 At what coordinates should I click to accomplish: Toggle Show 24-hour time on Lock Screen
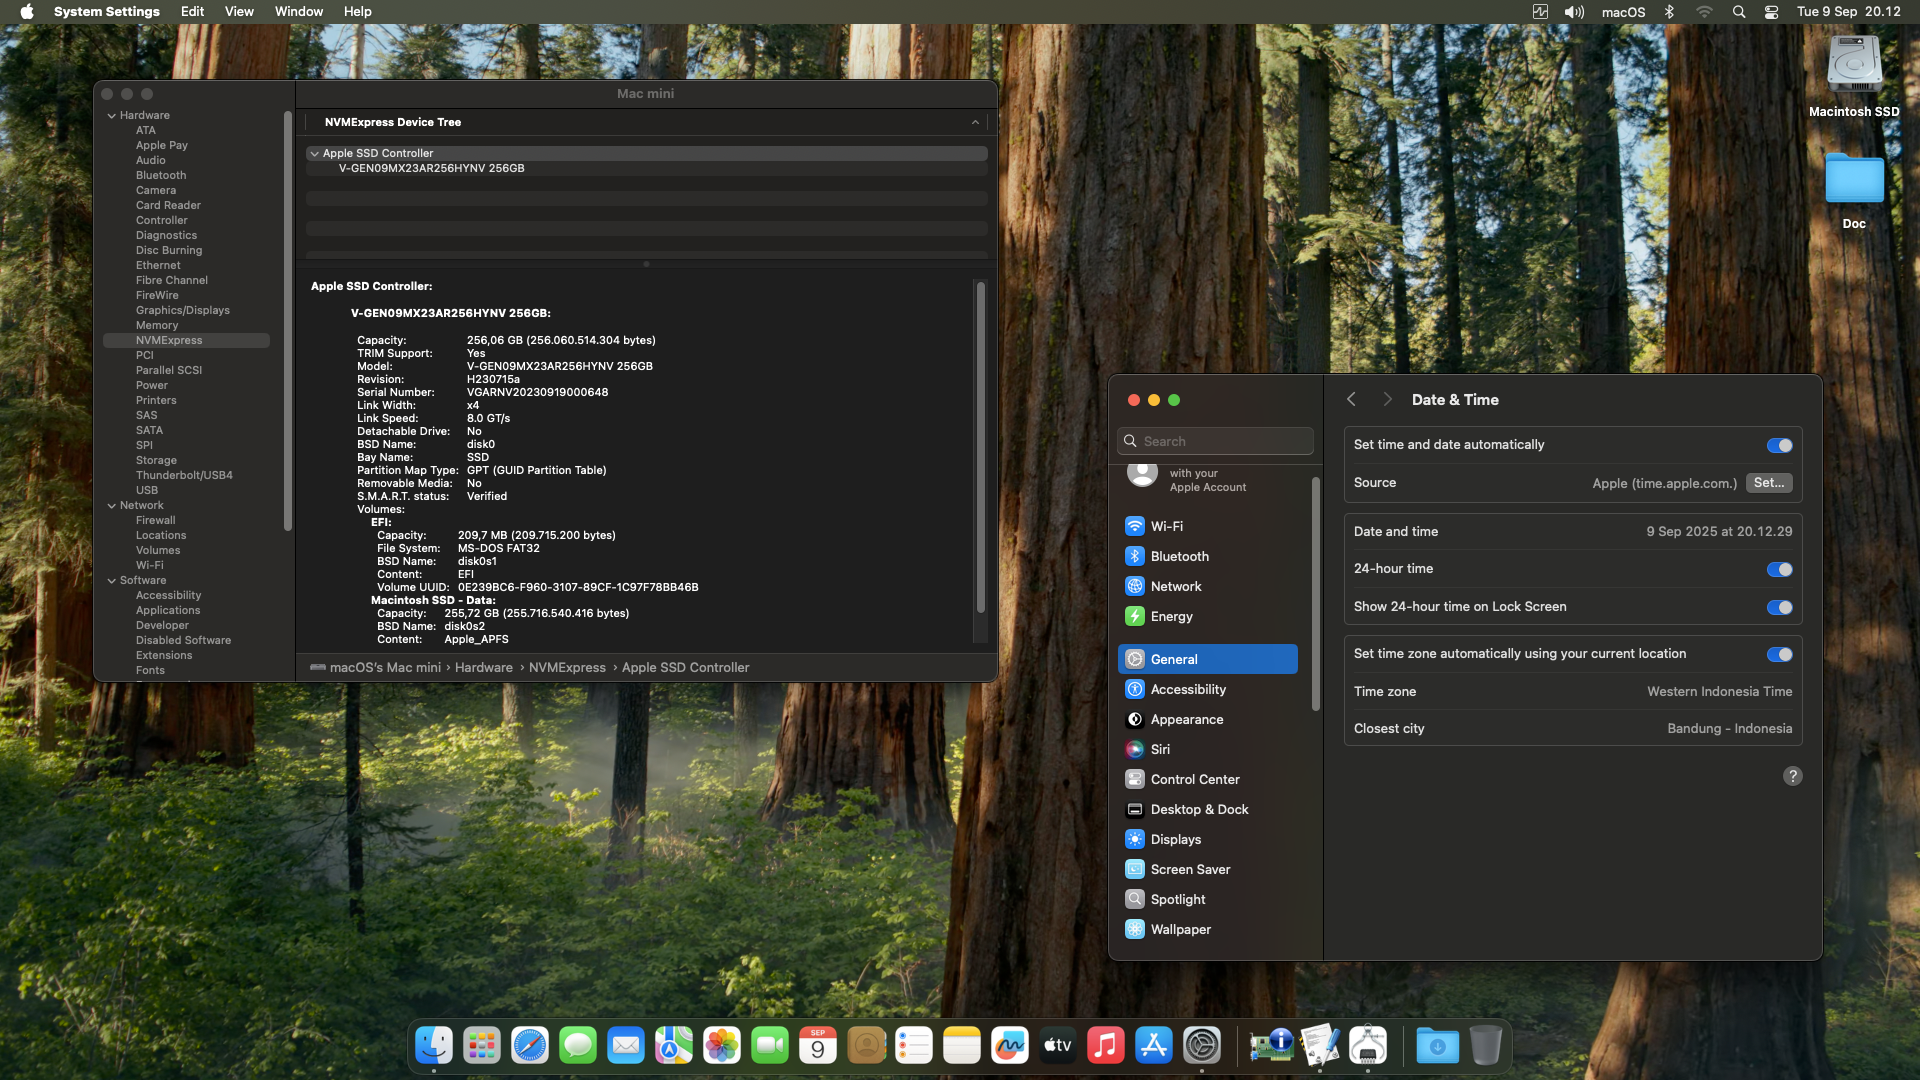(1779, 607)
